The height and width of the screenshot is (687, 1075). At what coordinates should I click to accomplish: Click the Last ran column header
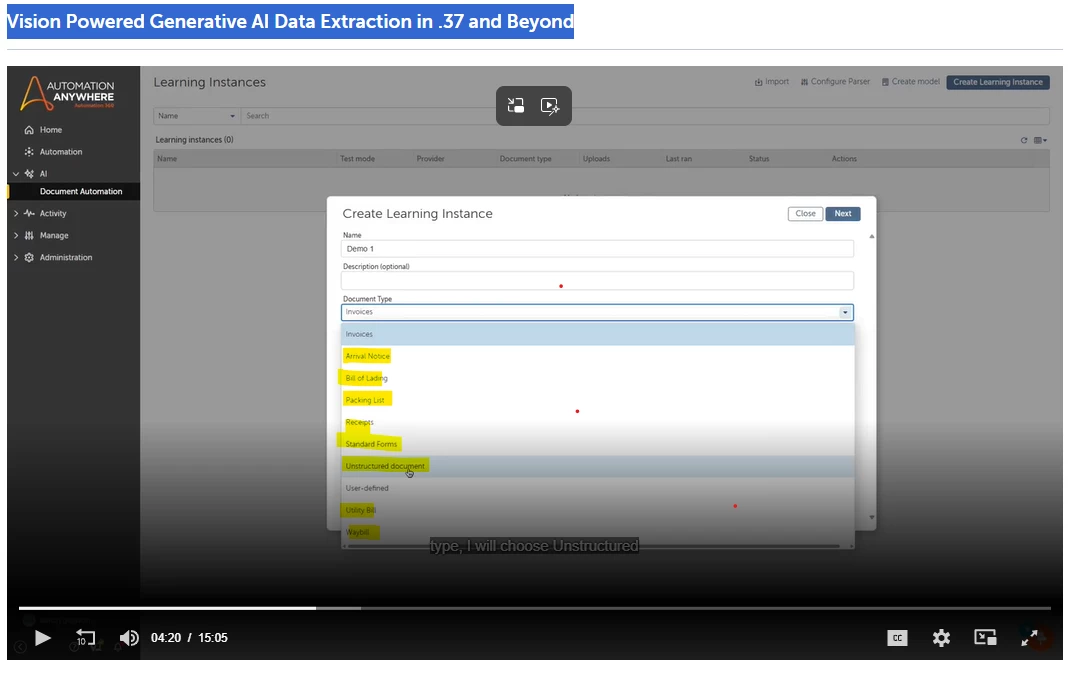coord(678,158)
